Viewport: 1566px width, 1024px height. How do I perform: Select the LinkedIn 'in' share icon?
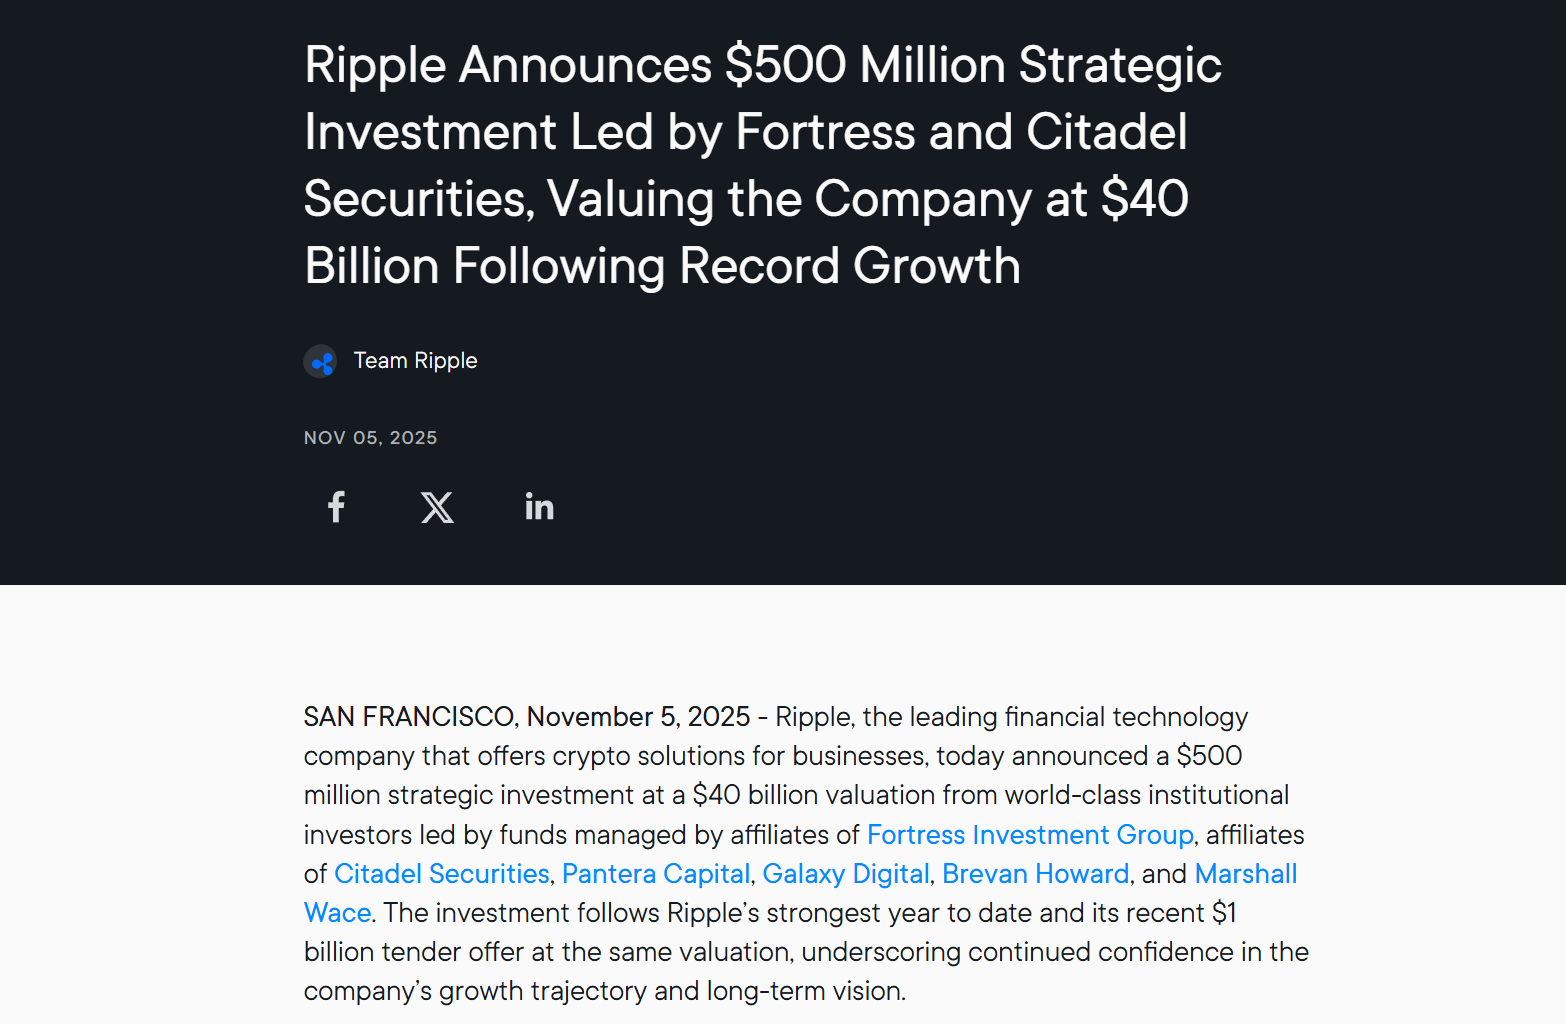click(539, 507)
